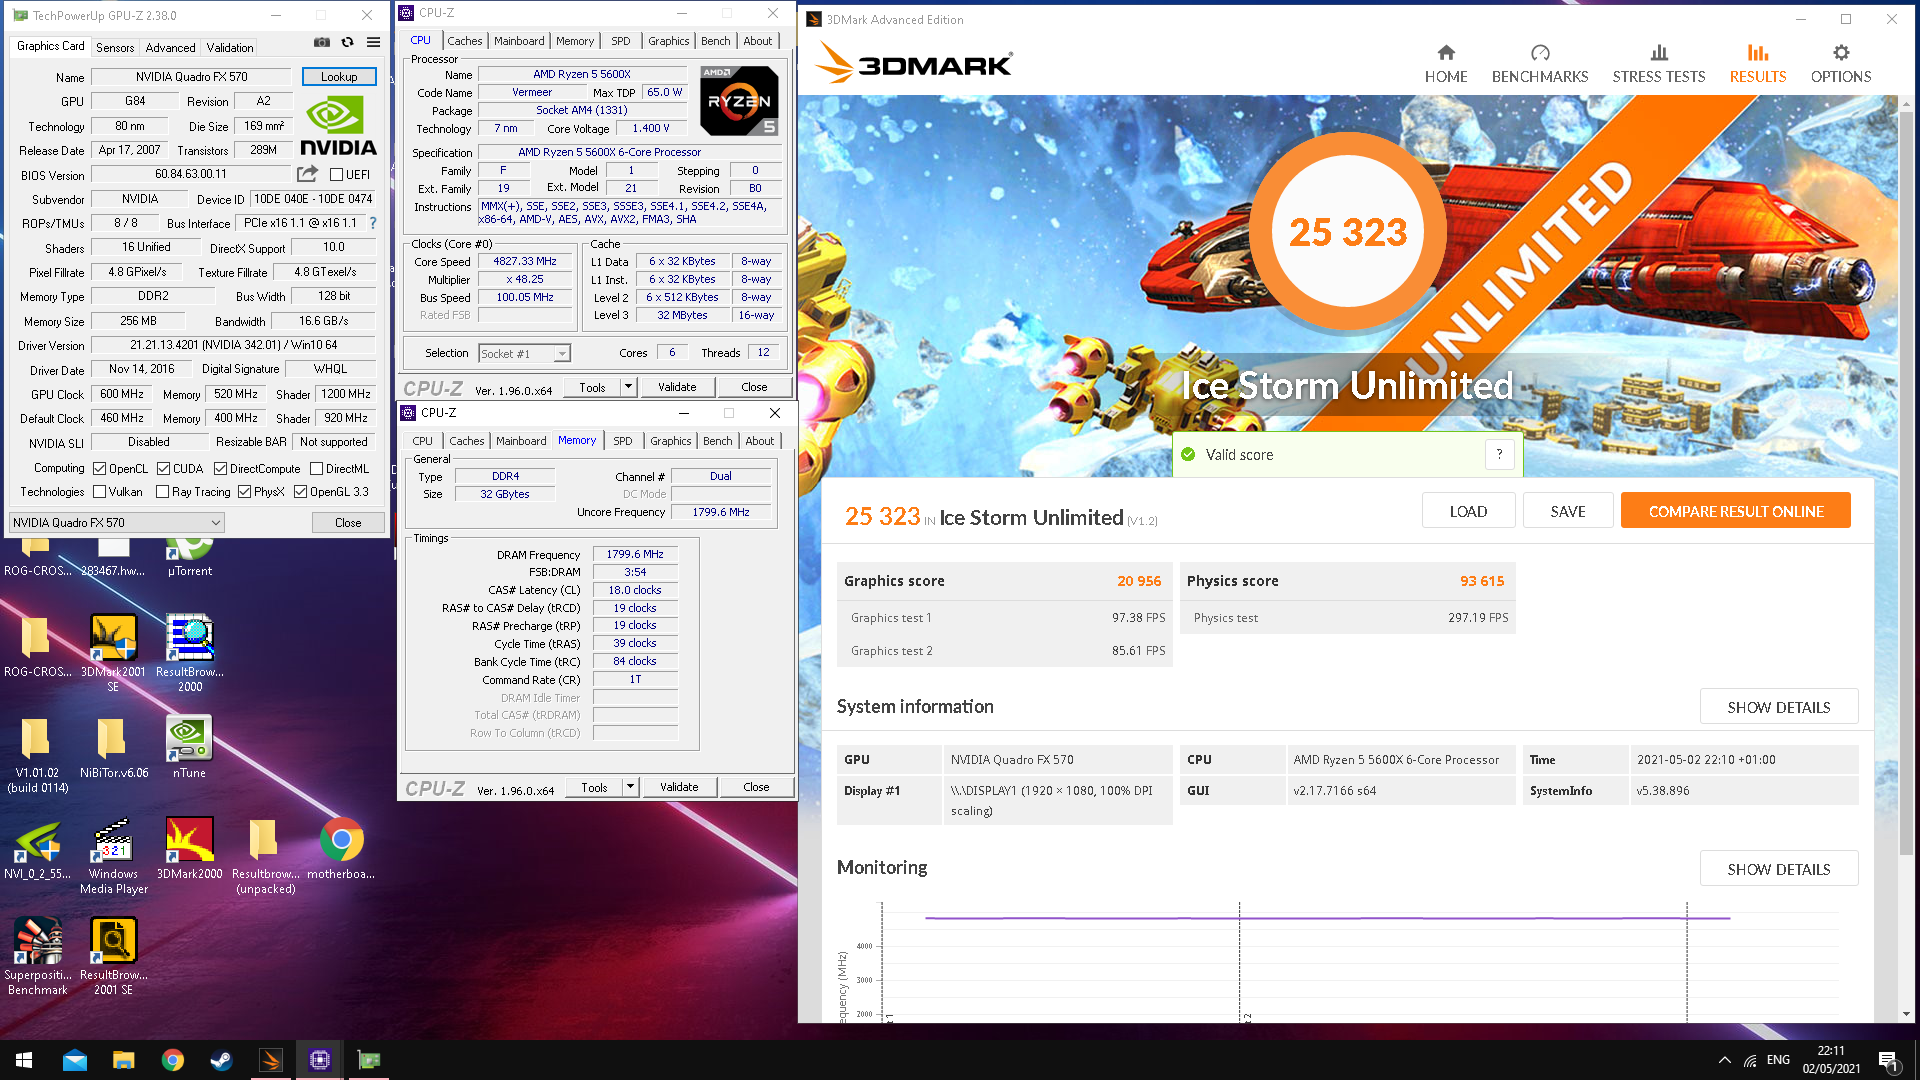Screen dimensions: 1920x1080
Task: Click the GPU-Z refresh icon
Action: tap(347, 43)
